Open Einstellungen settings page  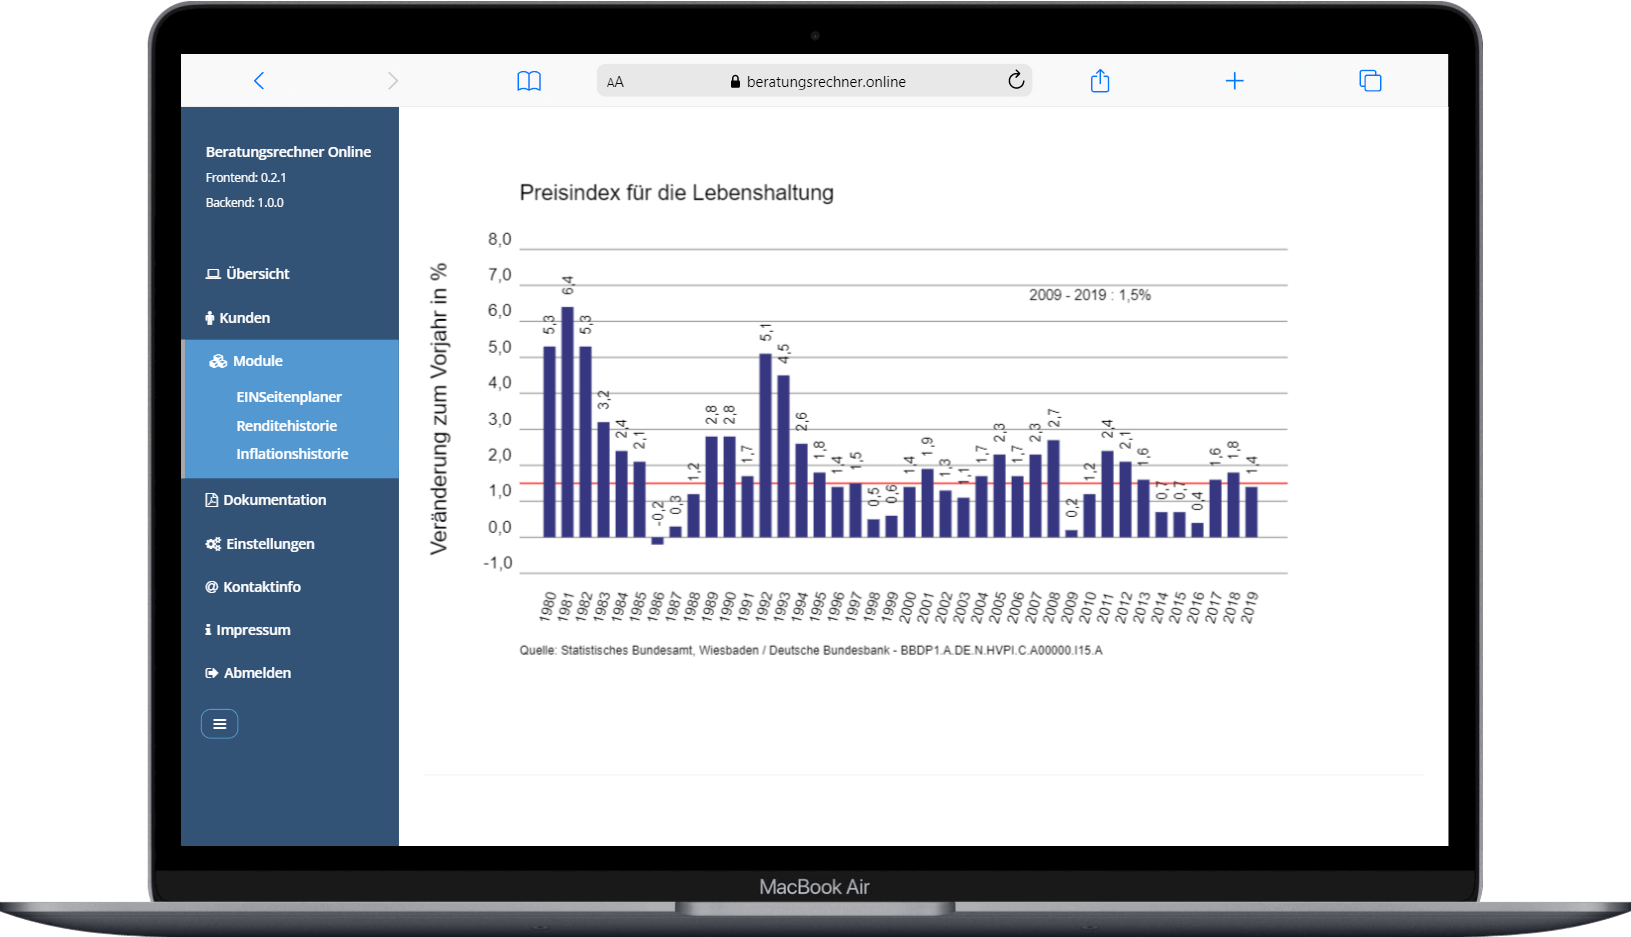pos(270,544)
